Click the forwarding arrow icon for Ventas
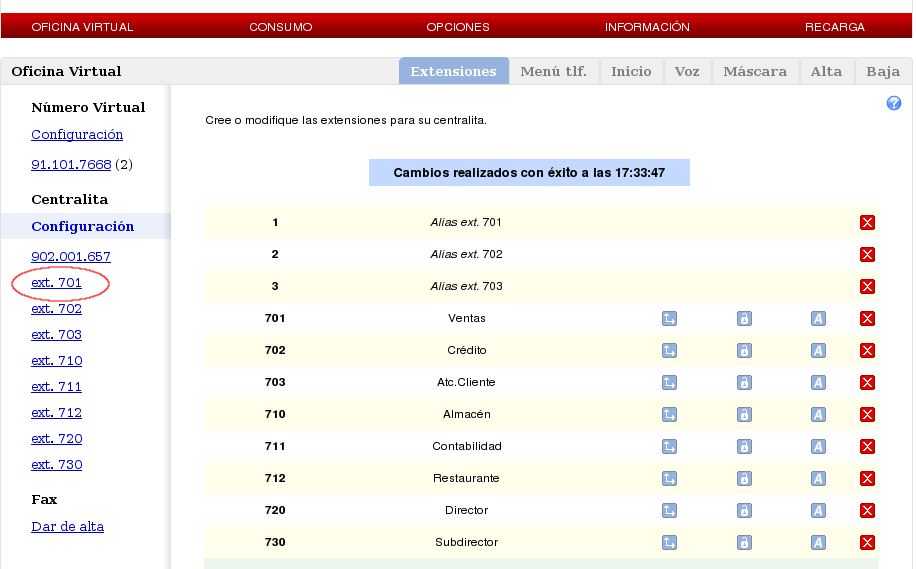 click(670, 319)
